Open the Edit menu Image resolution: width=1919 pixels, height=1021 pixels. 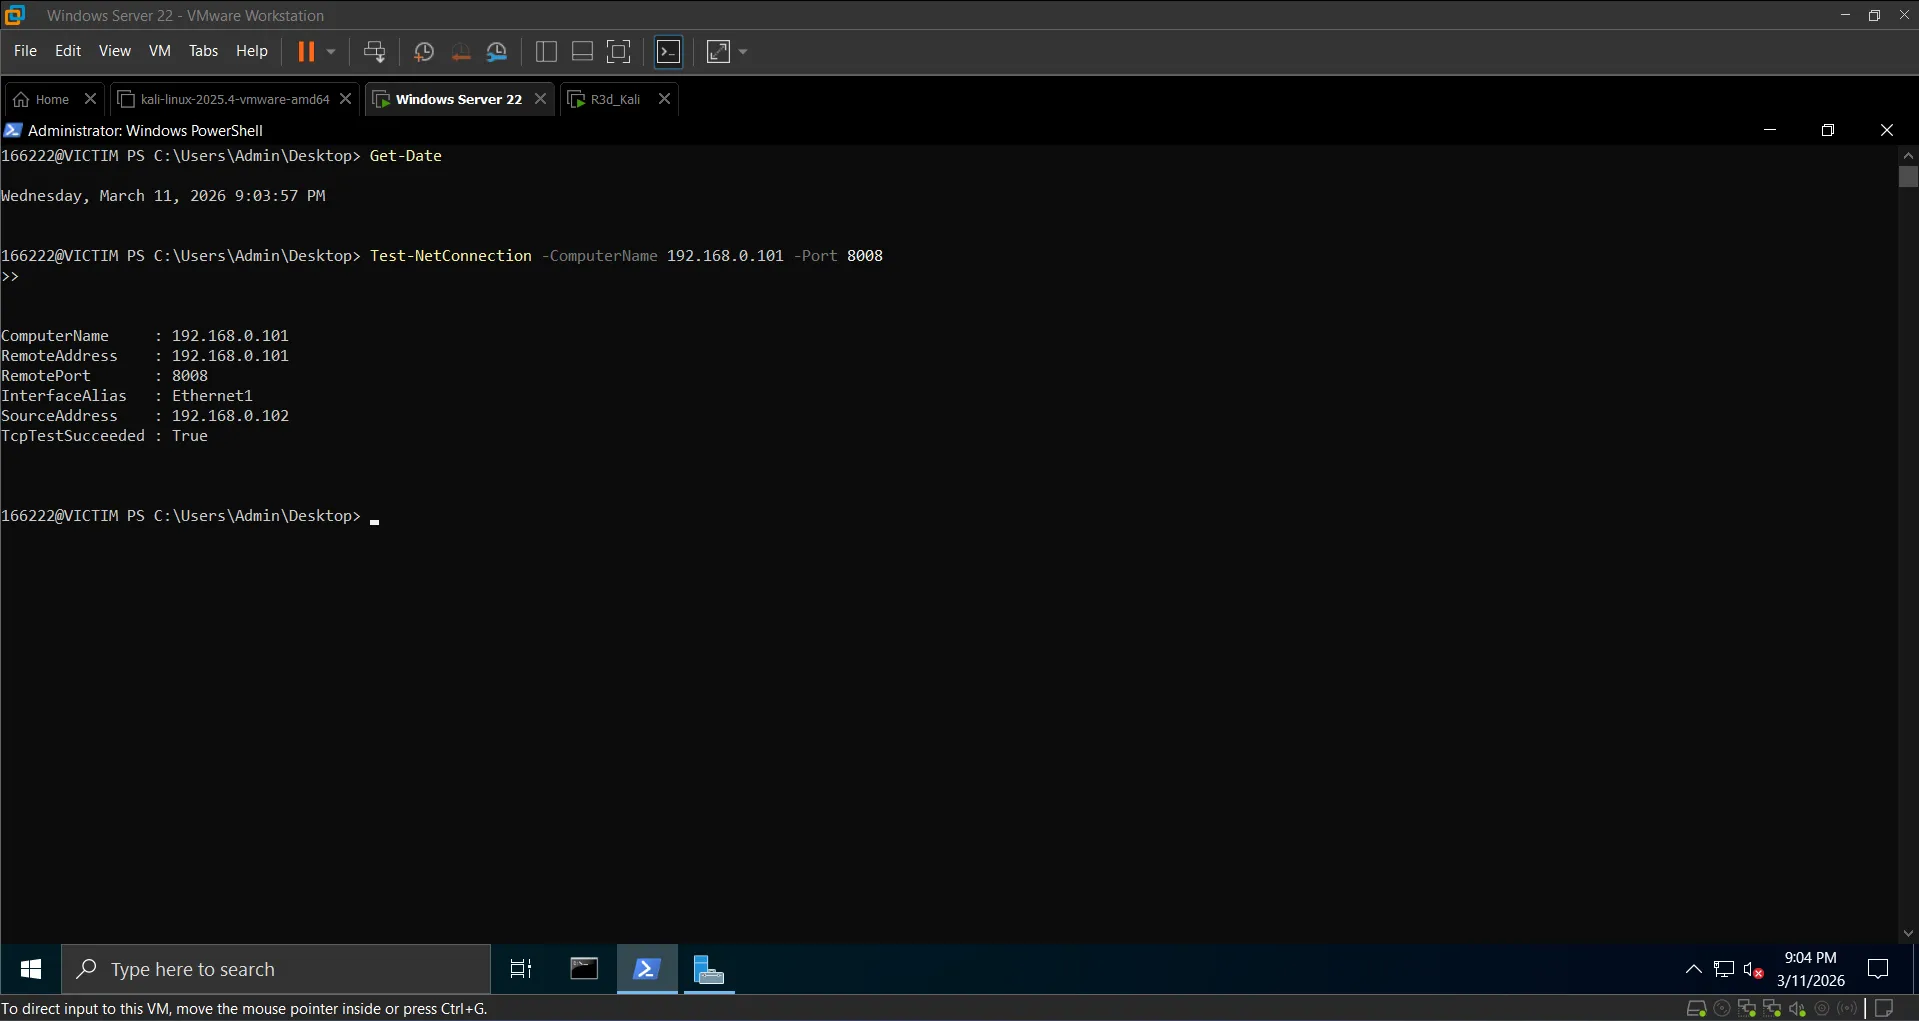click(x=68, y=51)
